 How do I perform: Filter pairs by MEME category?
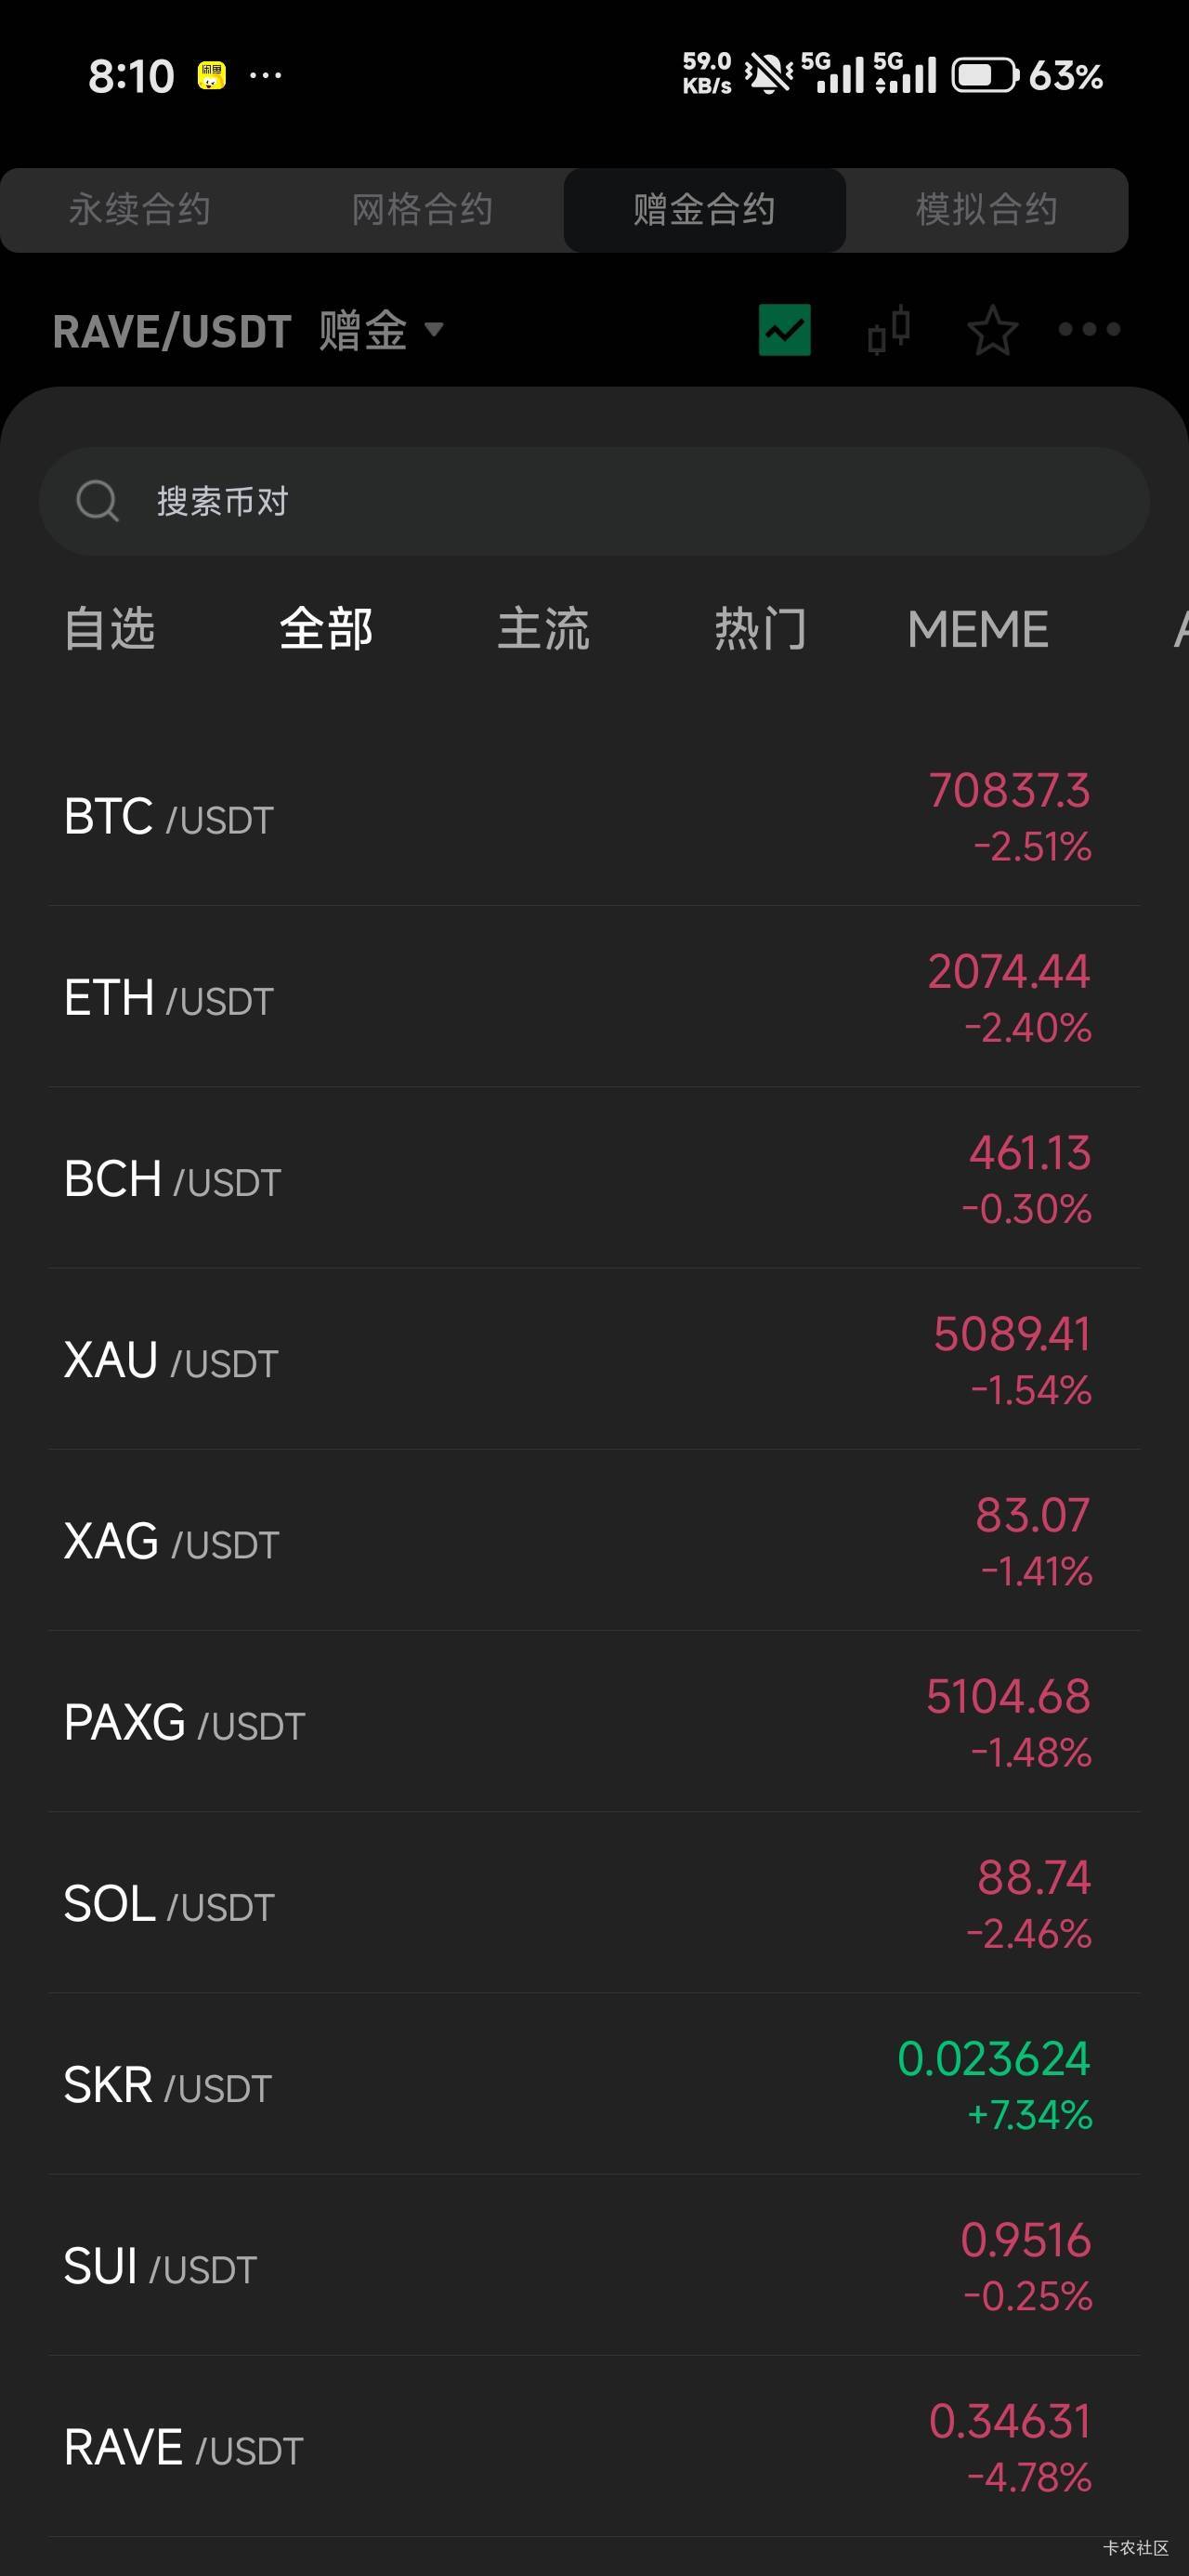977,629
